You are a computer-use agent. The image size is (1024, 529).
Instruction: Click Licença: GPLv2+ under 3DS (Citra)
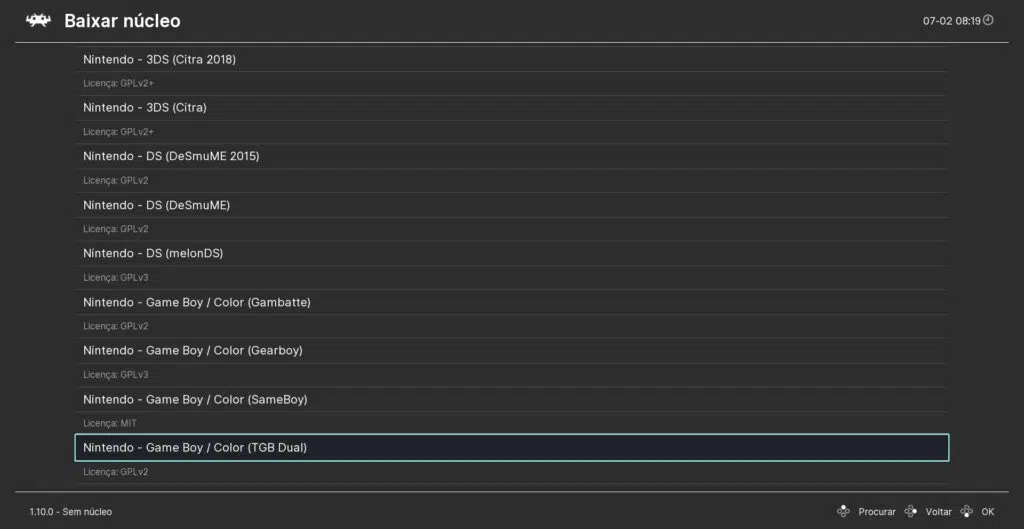(119, 132)
